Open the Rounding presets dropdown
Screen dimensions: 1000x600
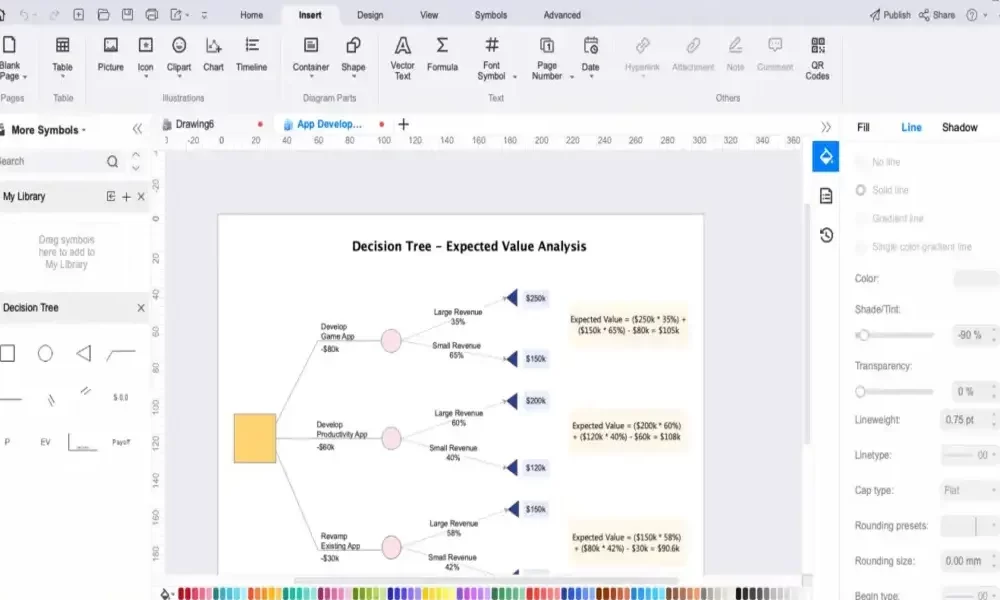coord(968,525)
